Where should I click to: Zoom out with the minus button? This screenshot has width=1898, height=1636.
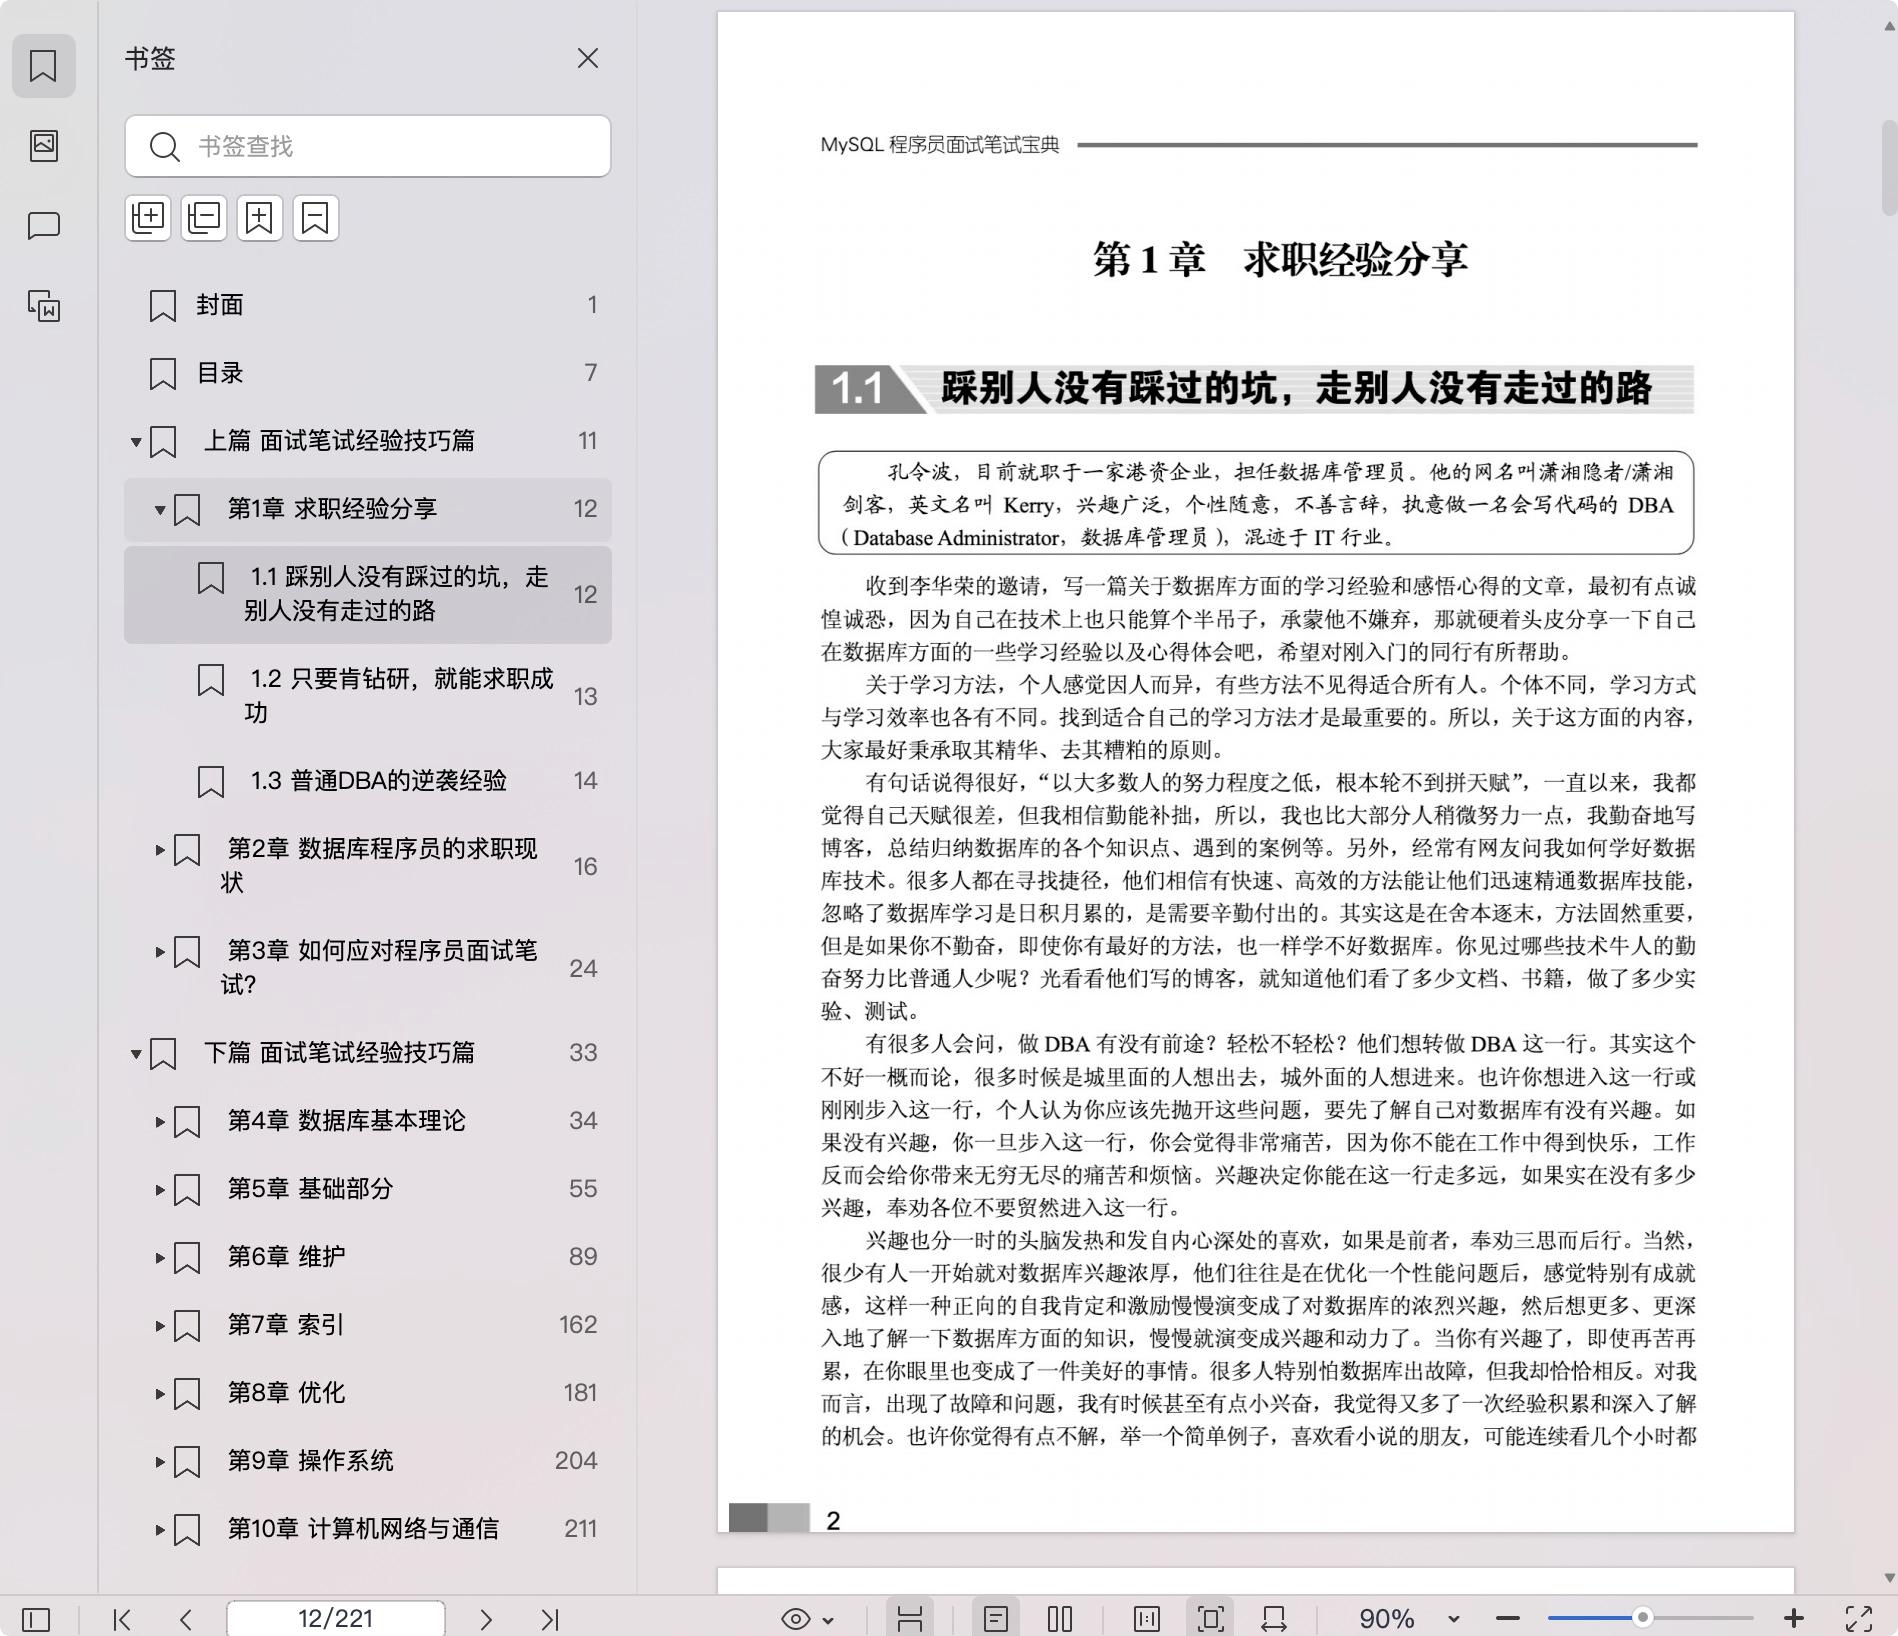pyautogui.click(x=1508, y=1618)
